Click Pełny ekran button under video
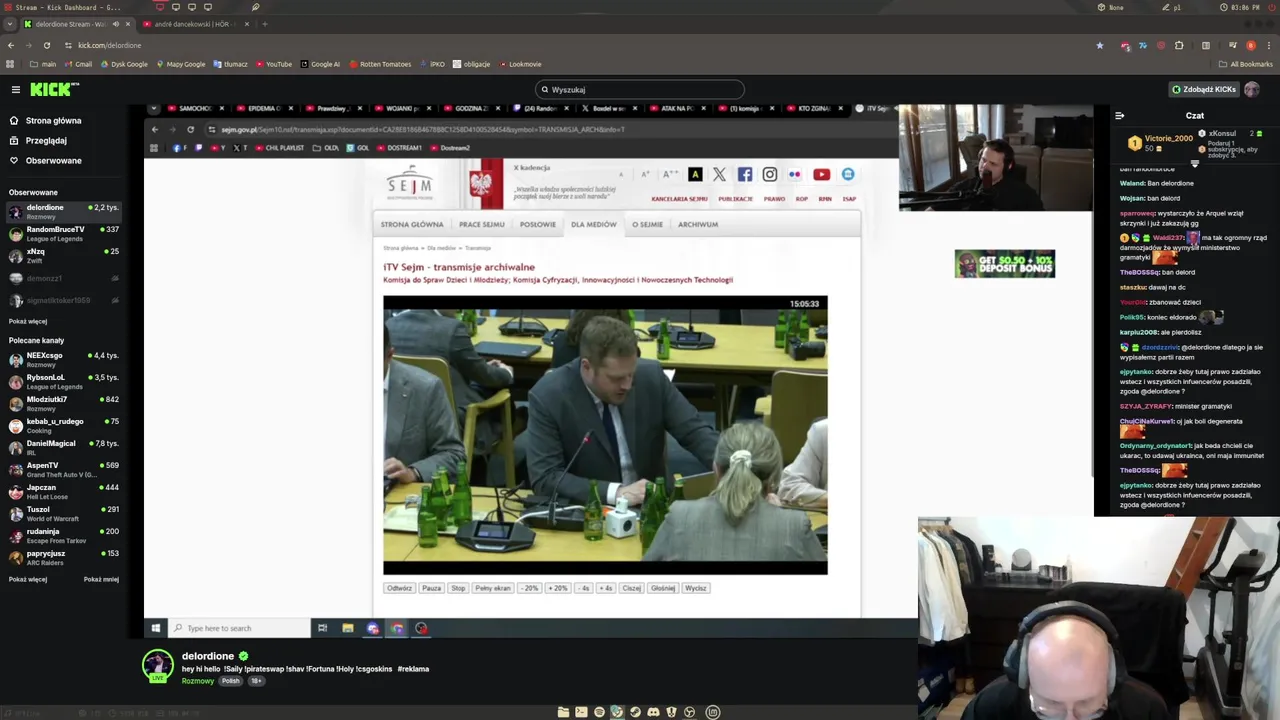This screenshot has width=1280, height=720. [x=492, y=588]
